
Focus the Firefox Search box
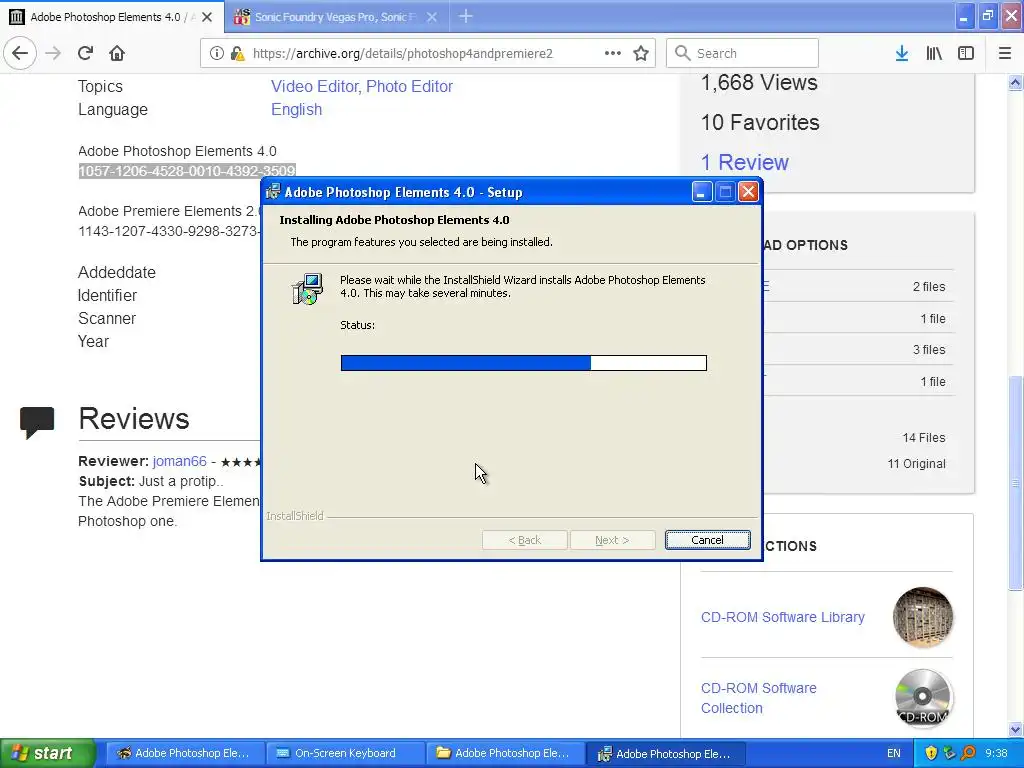click(742, 53)
